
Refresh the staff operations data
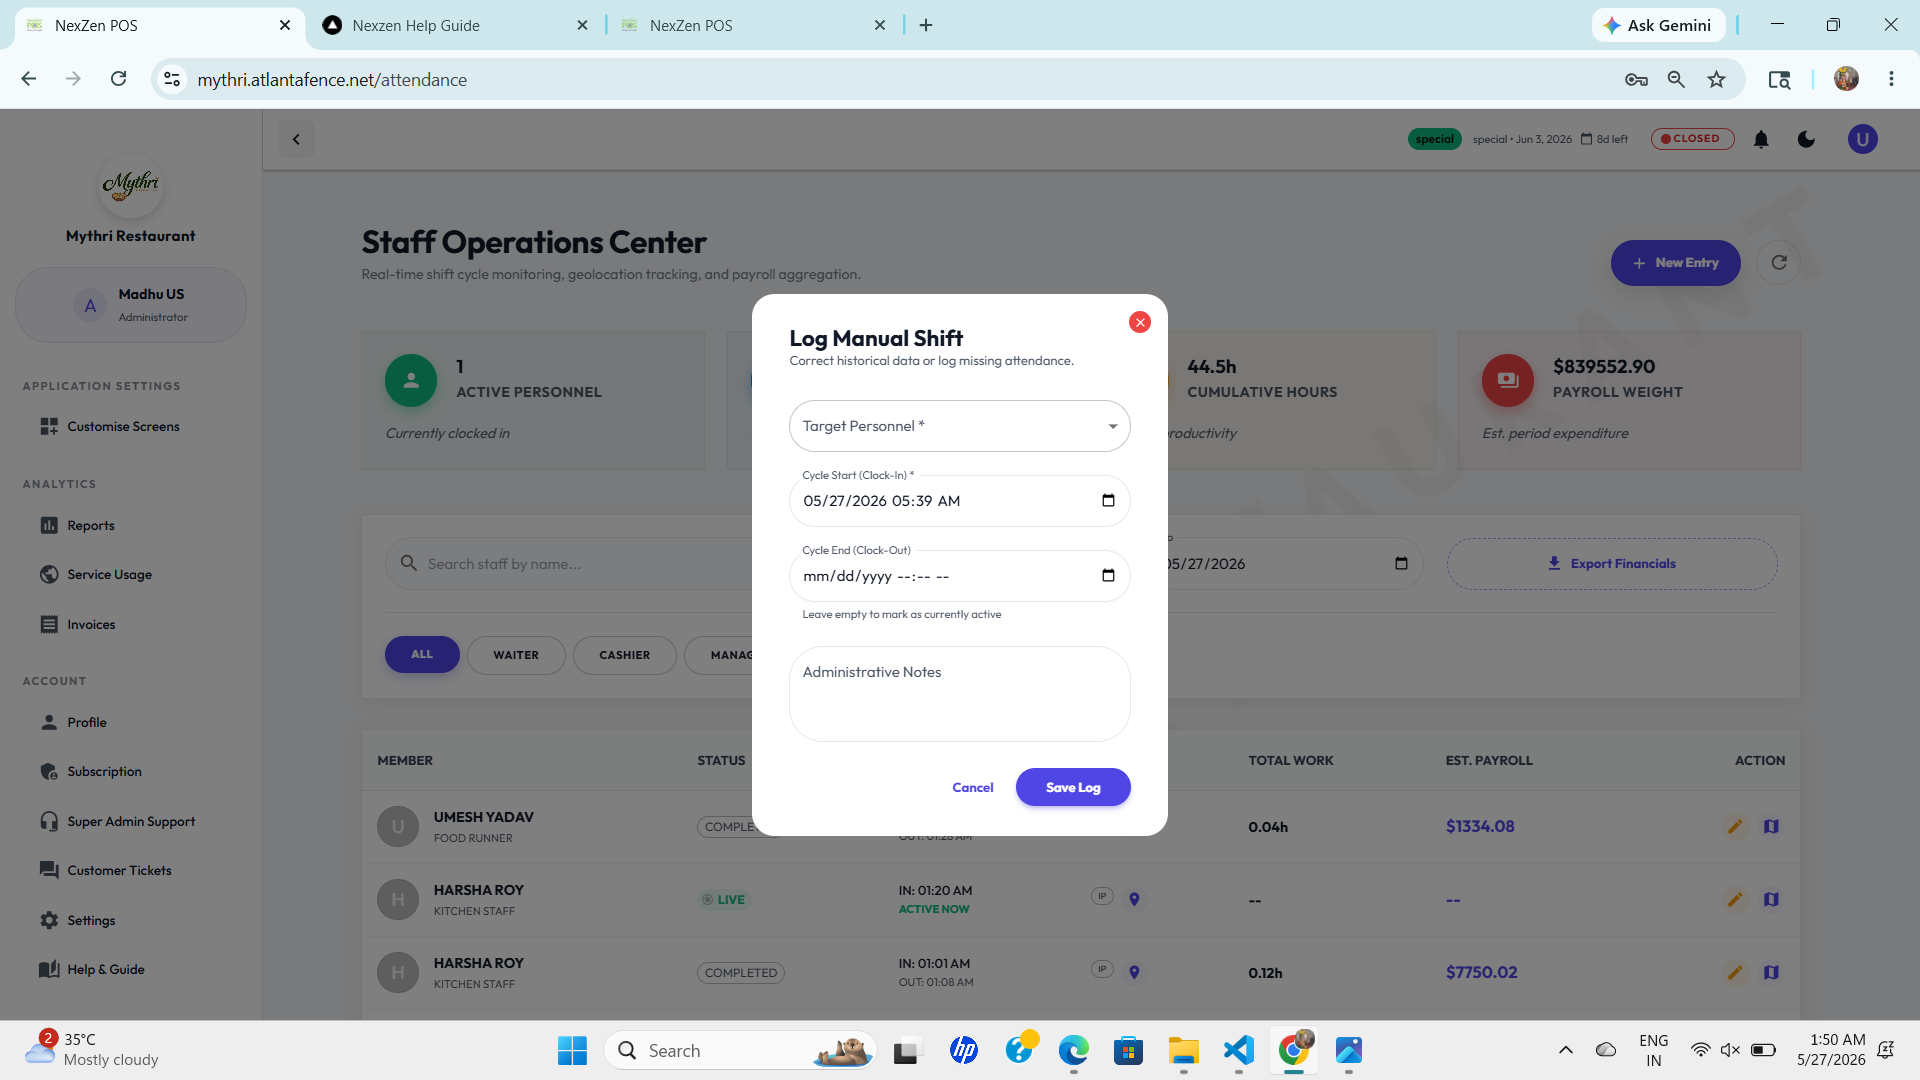click(1779, 263)
